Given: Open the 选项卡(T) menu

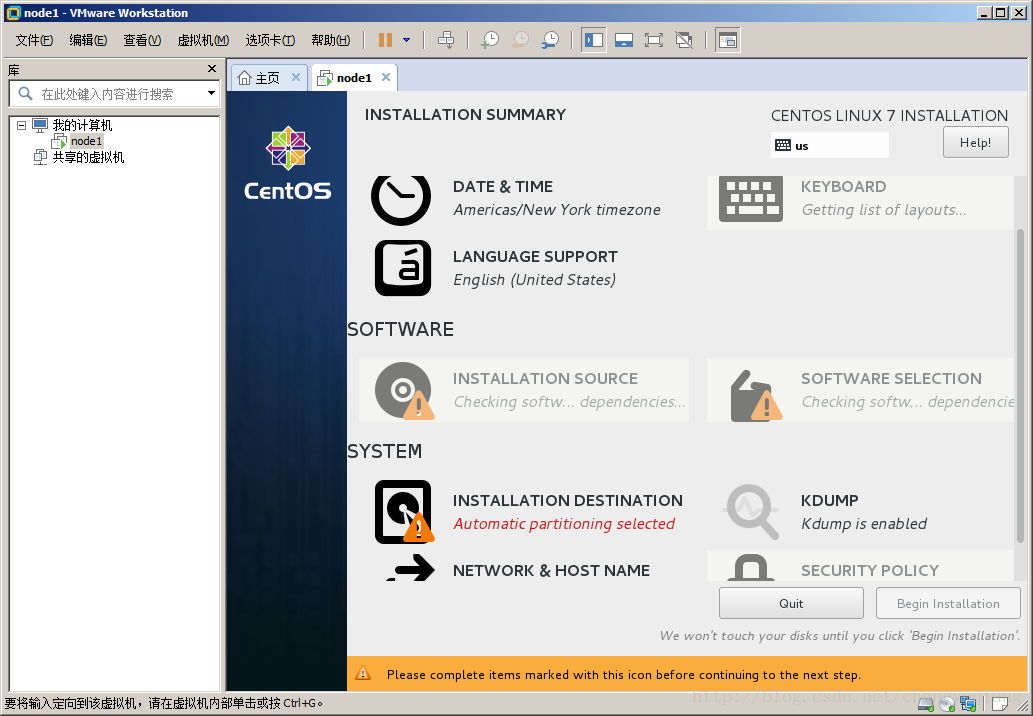Looking at the screenshot, I should point(270,40).
